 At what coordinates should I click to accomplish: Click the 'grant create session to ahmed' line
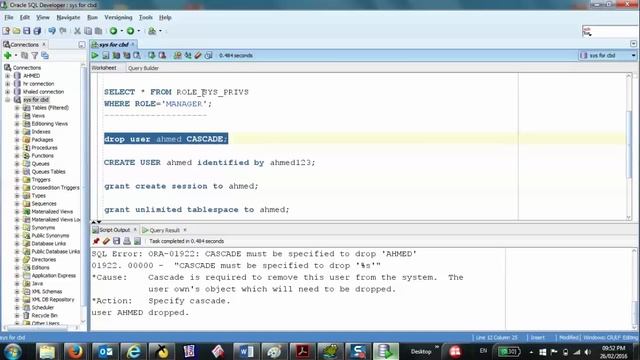(x=181, y=186)
